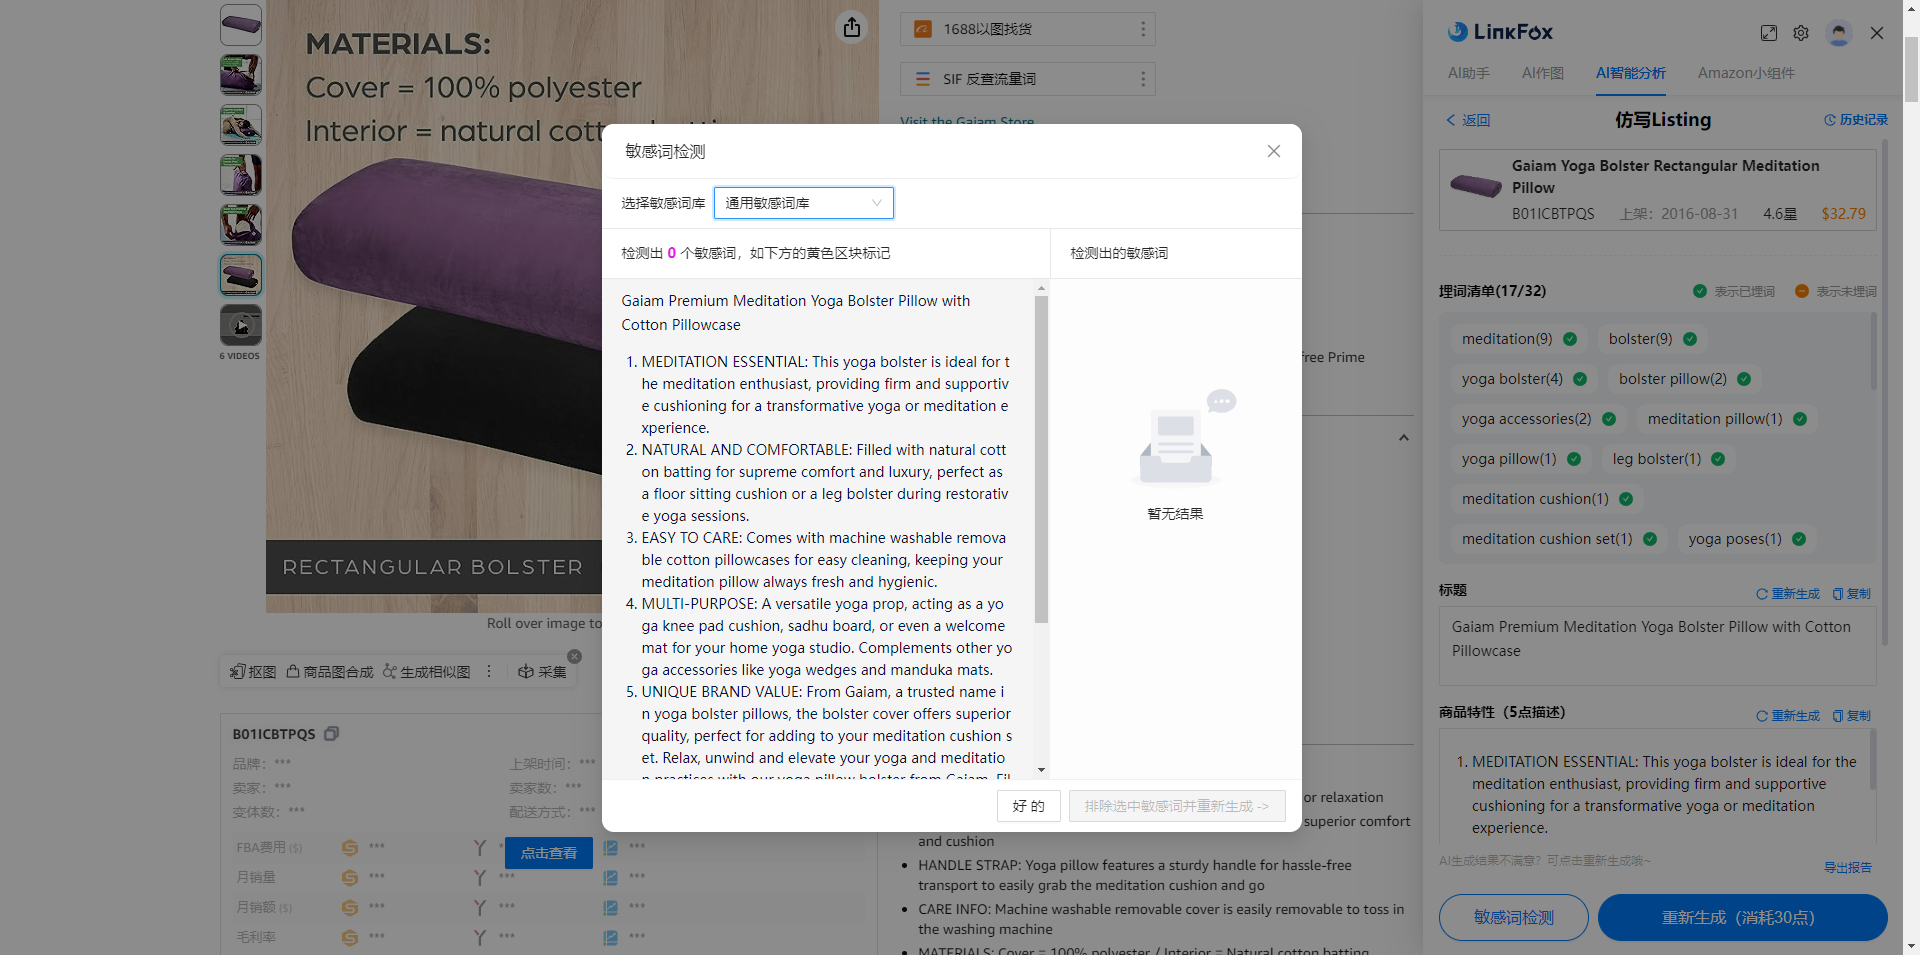Screen dimensions: 1920x955
Task: Click 重新生成 next to 标题
Action: tap(1788, 594)
